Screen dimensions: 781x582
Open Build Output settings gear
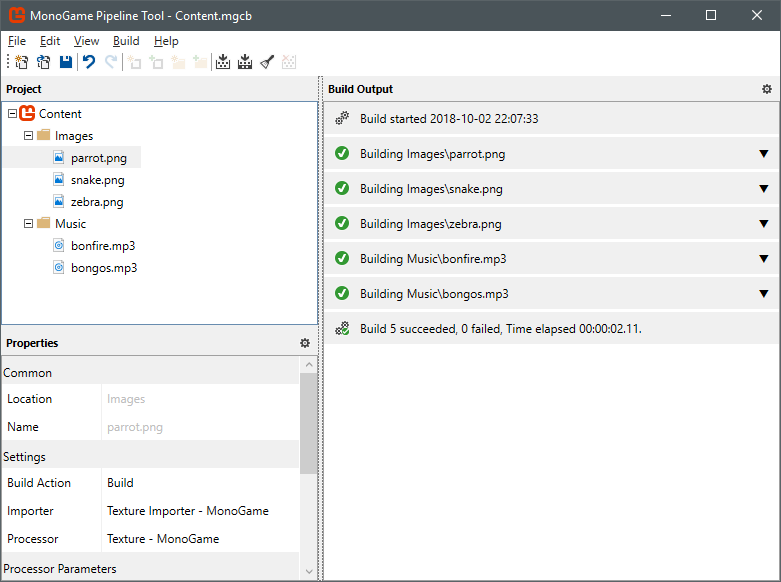coord(767,89)
